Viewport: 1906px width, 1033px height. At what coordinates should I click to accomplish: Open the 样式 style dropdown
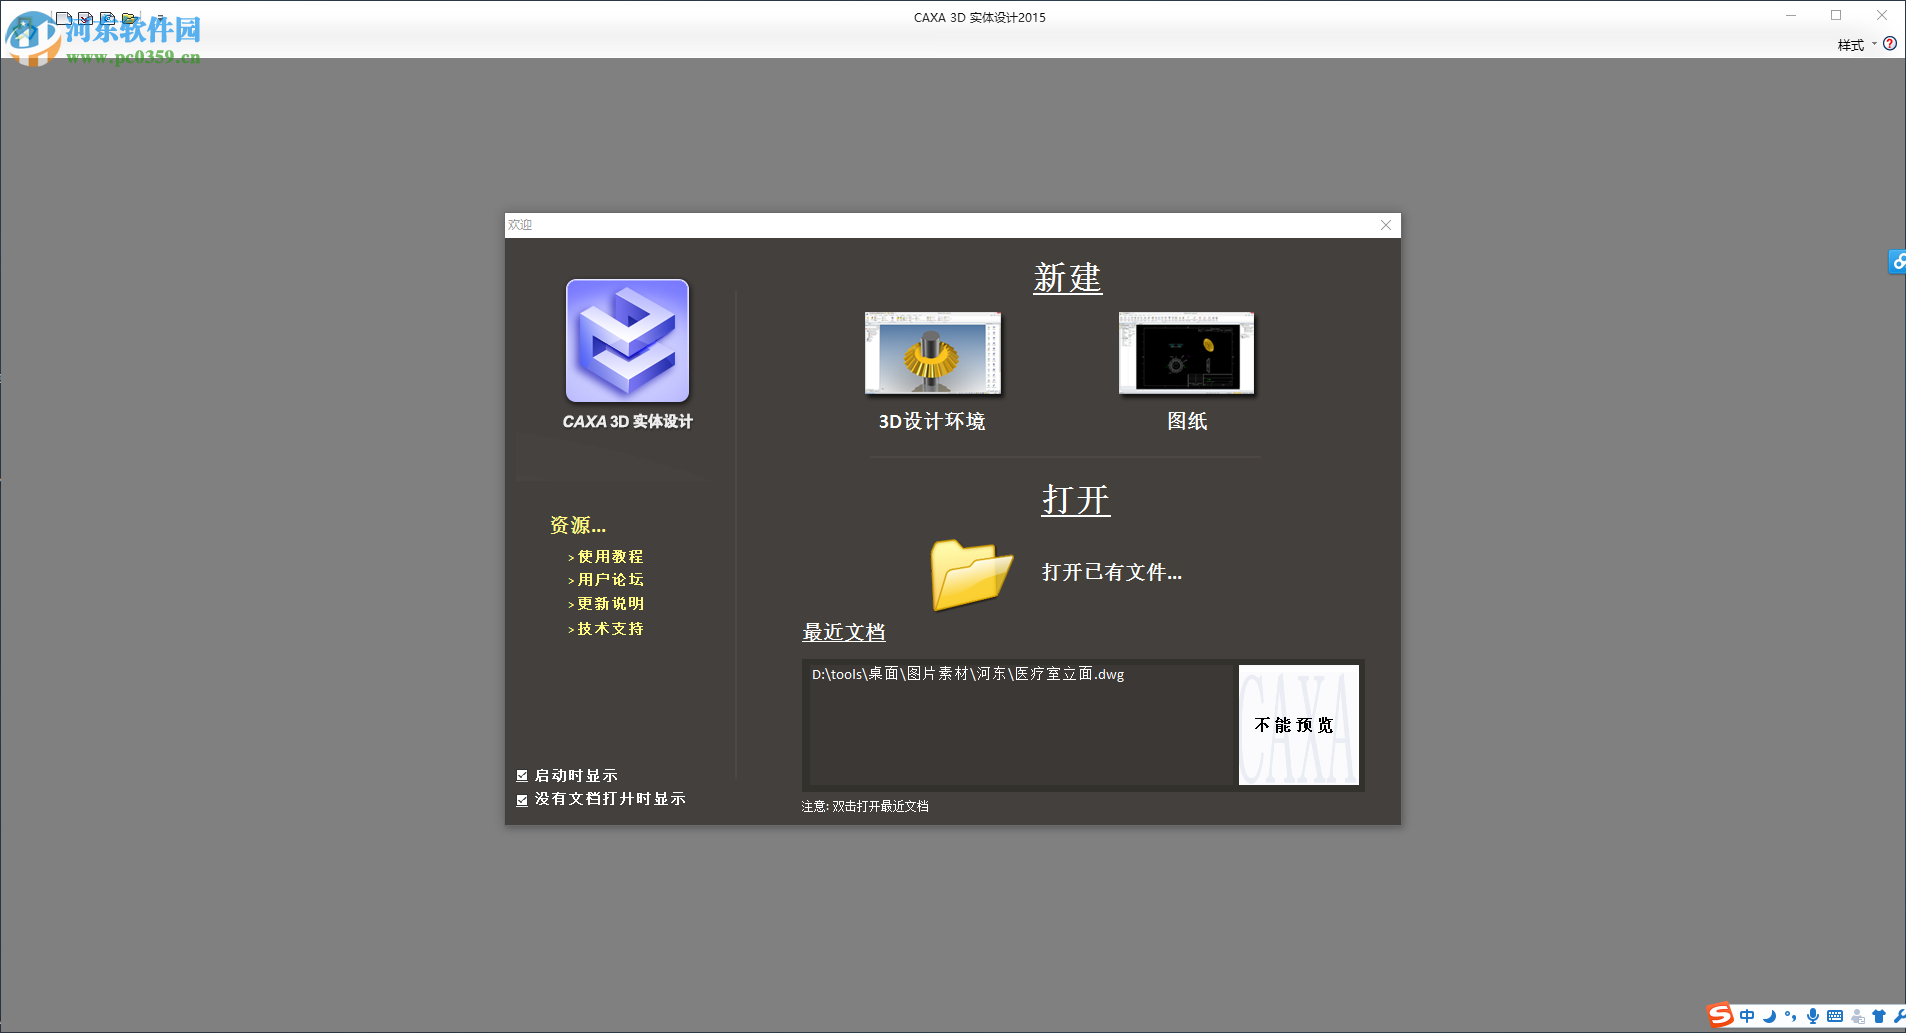(x=1852, y=44)
